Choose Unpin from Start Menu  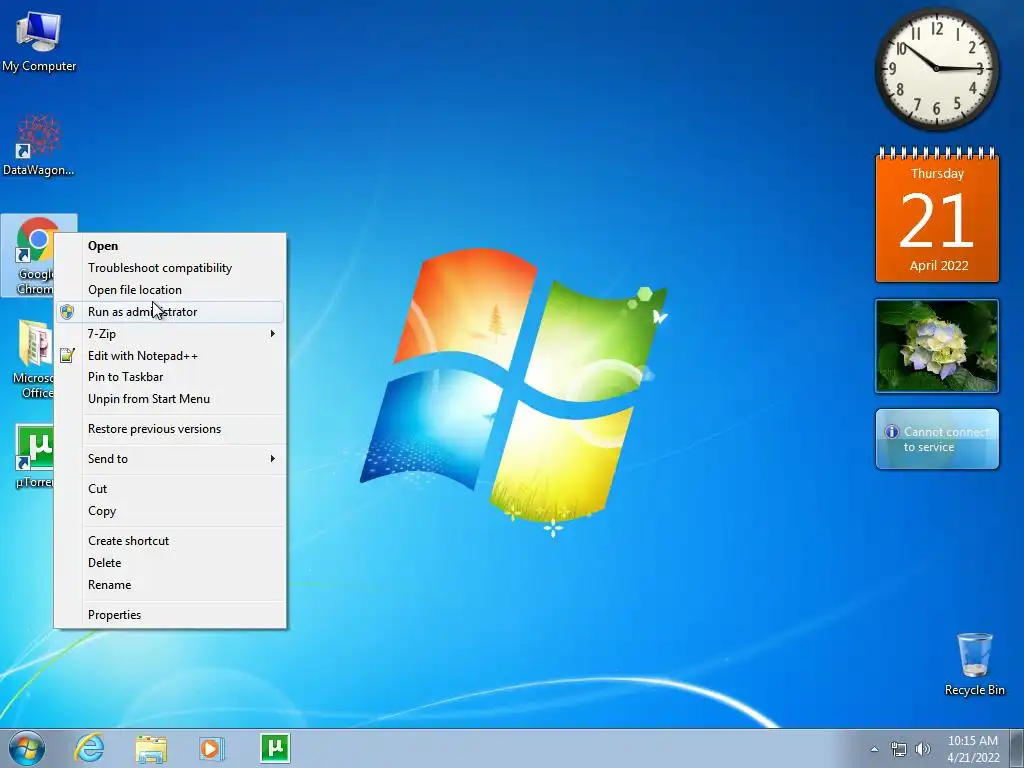pyautogui.click(x=170, y=399)
